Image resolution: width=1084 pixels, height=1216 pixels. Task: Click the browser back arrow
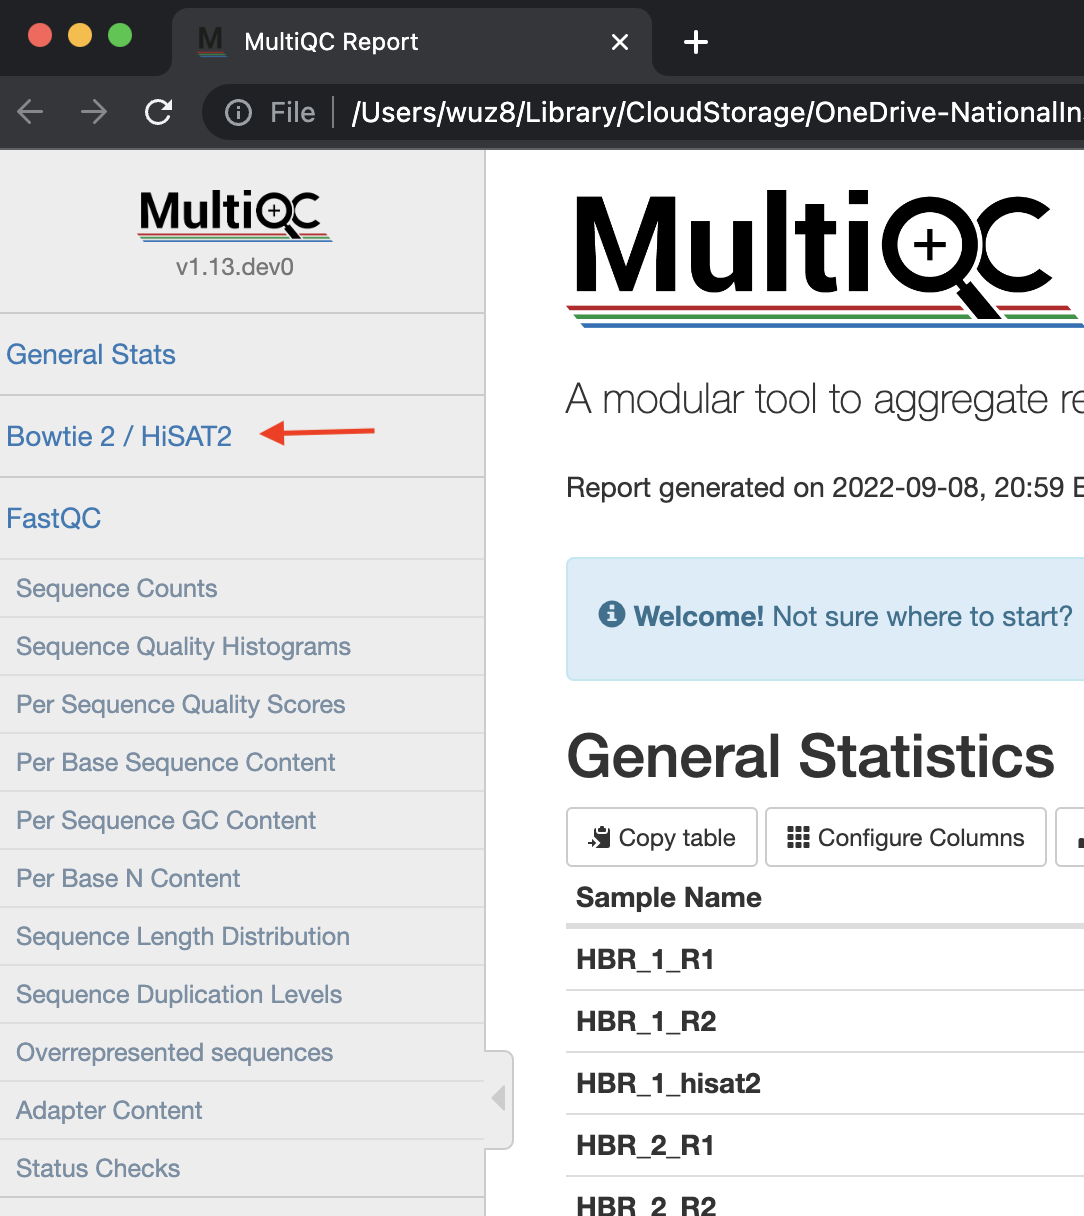pyautogui.click(x=31, y=112)
